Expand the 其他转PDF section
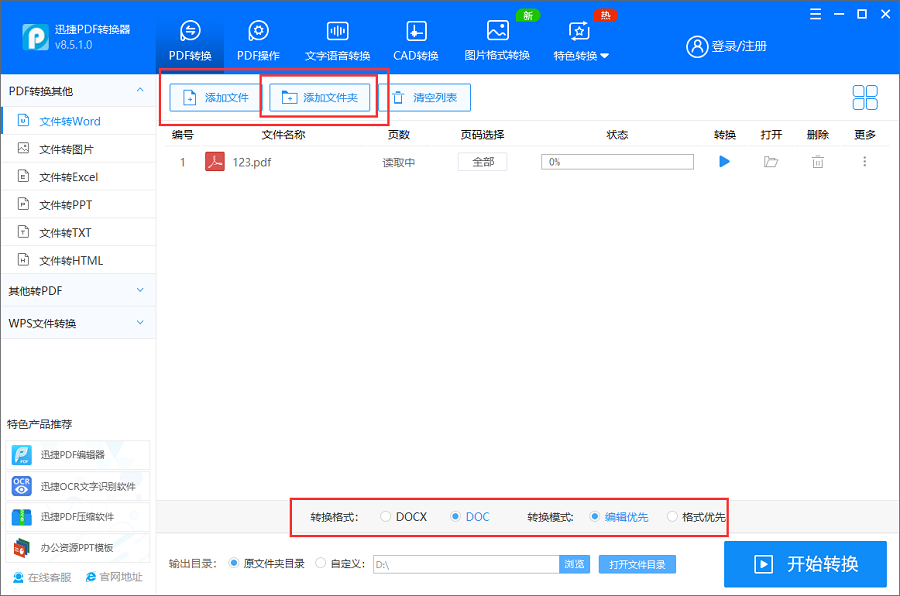This screenshot has width=900, height=596. 79,291
